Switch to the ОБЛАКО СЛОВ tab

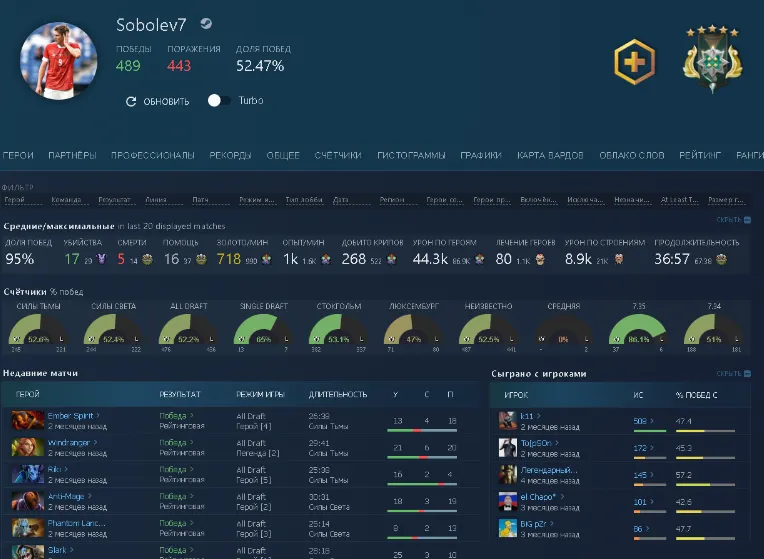click(x=631, y=155)
